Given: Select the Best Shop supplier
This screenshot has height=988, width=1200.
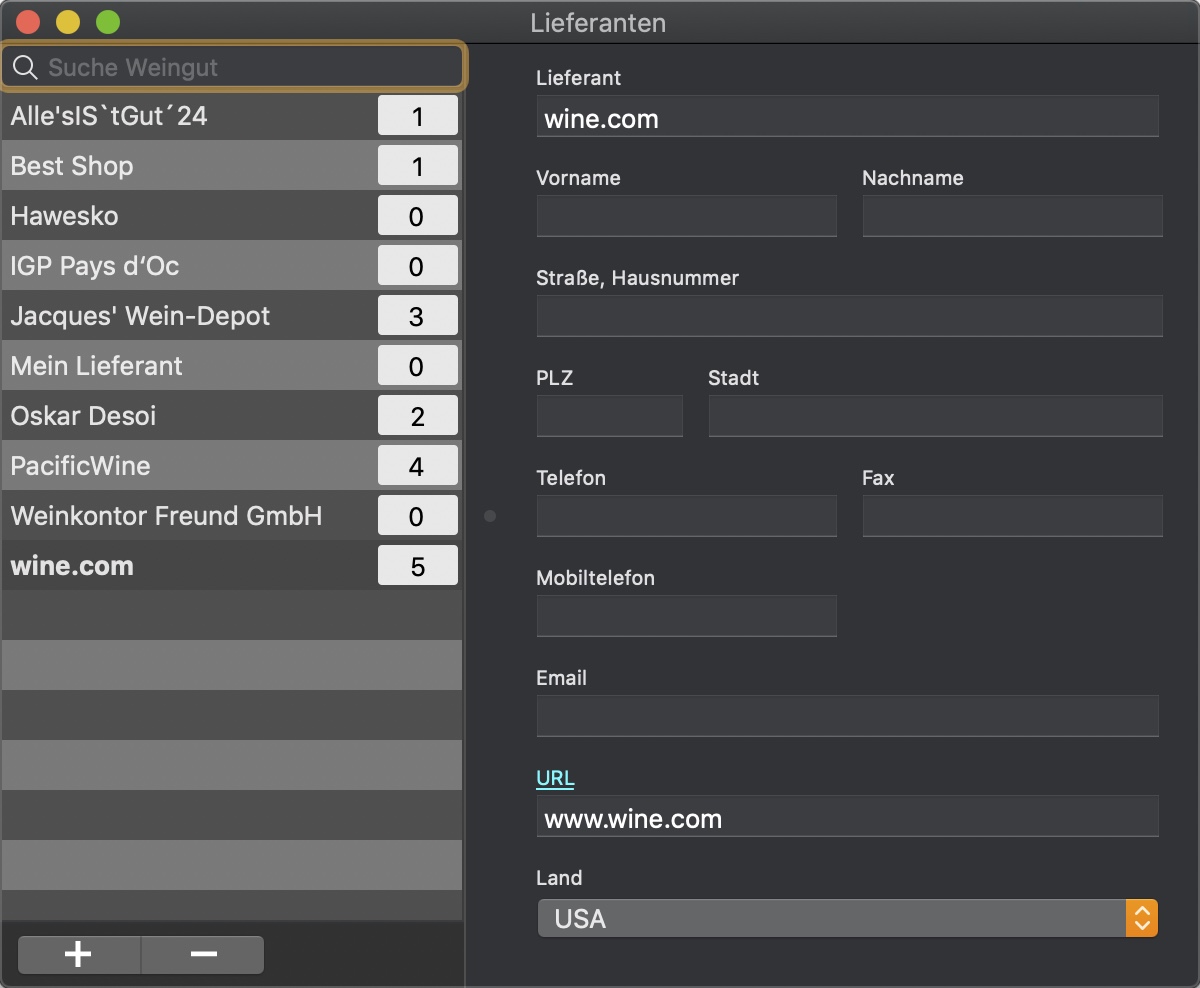Looking at the screenshot, I should 232,166.
